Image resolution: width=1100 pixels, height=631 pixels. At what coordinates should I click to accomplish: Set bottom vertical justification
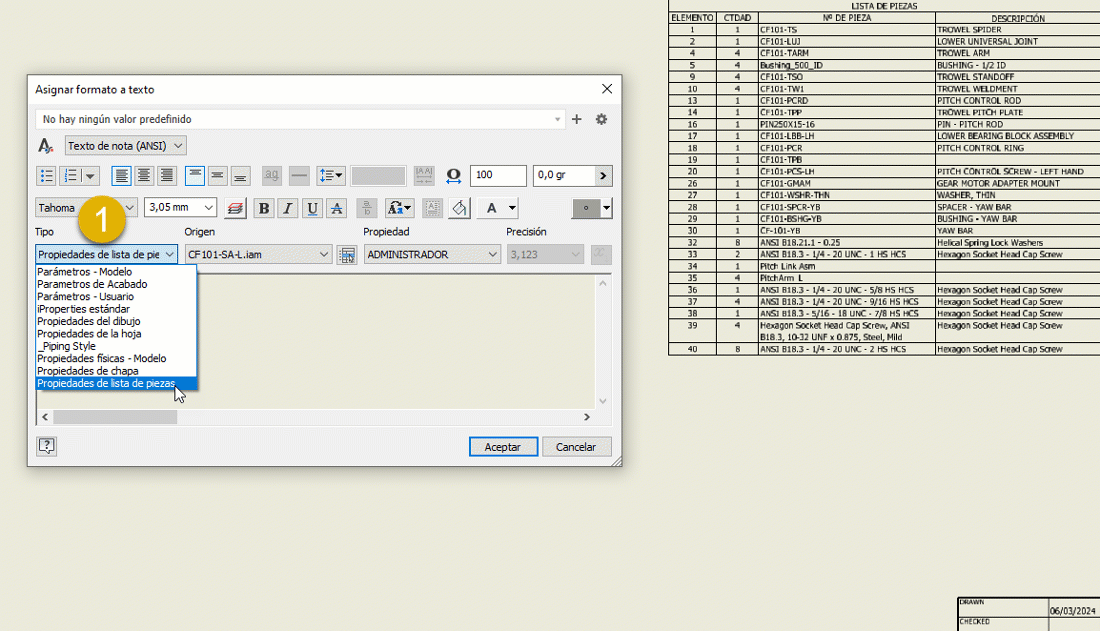click(x=240, y=175)
